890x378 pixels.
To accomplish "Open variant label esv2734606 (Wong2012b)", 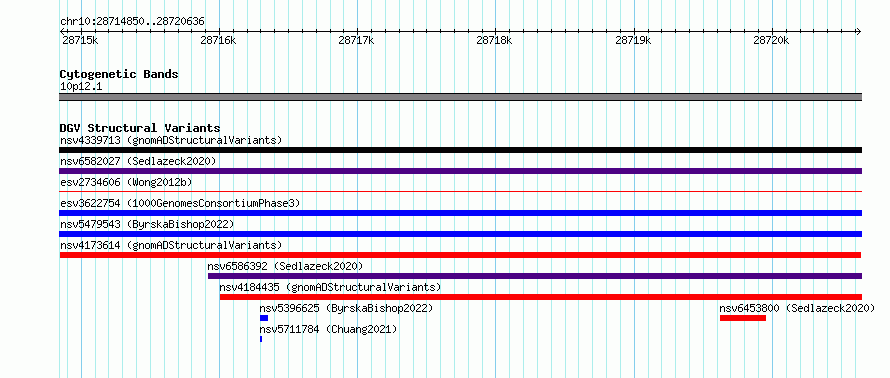I will click(x=126, y=182).
